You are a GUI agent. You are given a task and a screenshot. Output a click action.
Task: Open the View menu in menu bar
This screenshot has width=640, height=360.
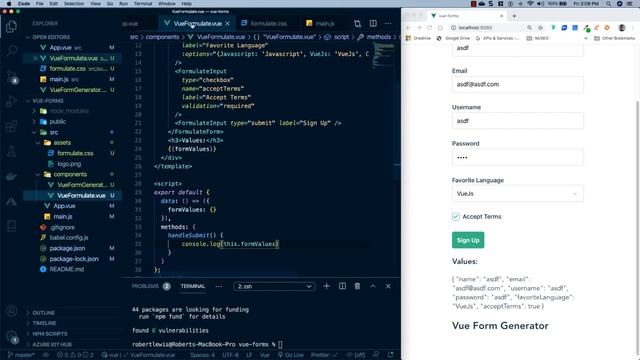[x=95, y=4]
